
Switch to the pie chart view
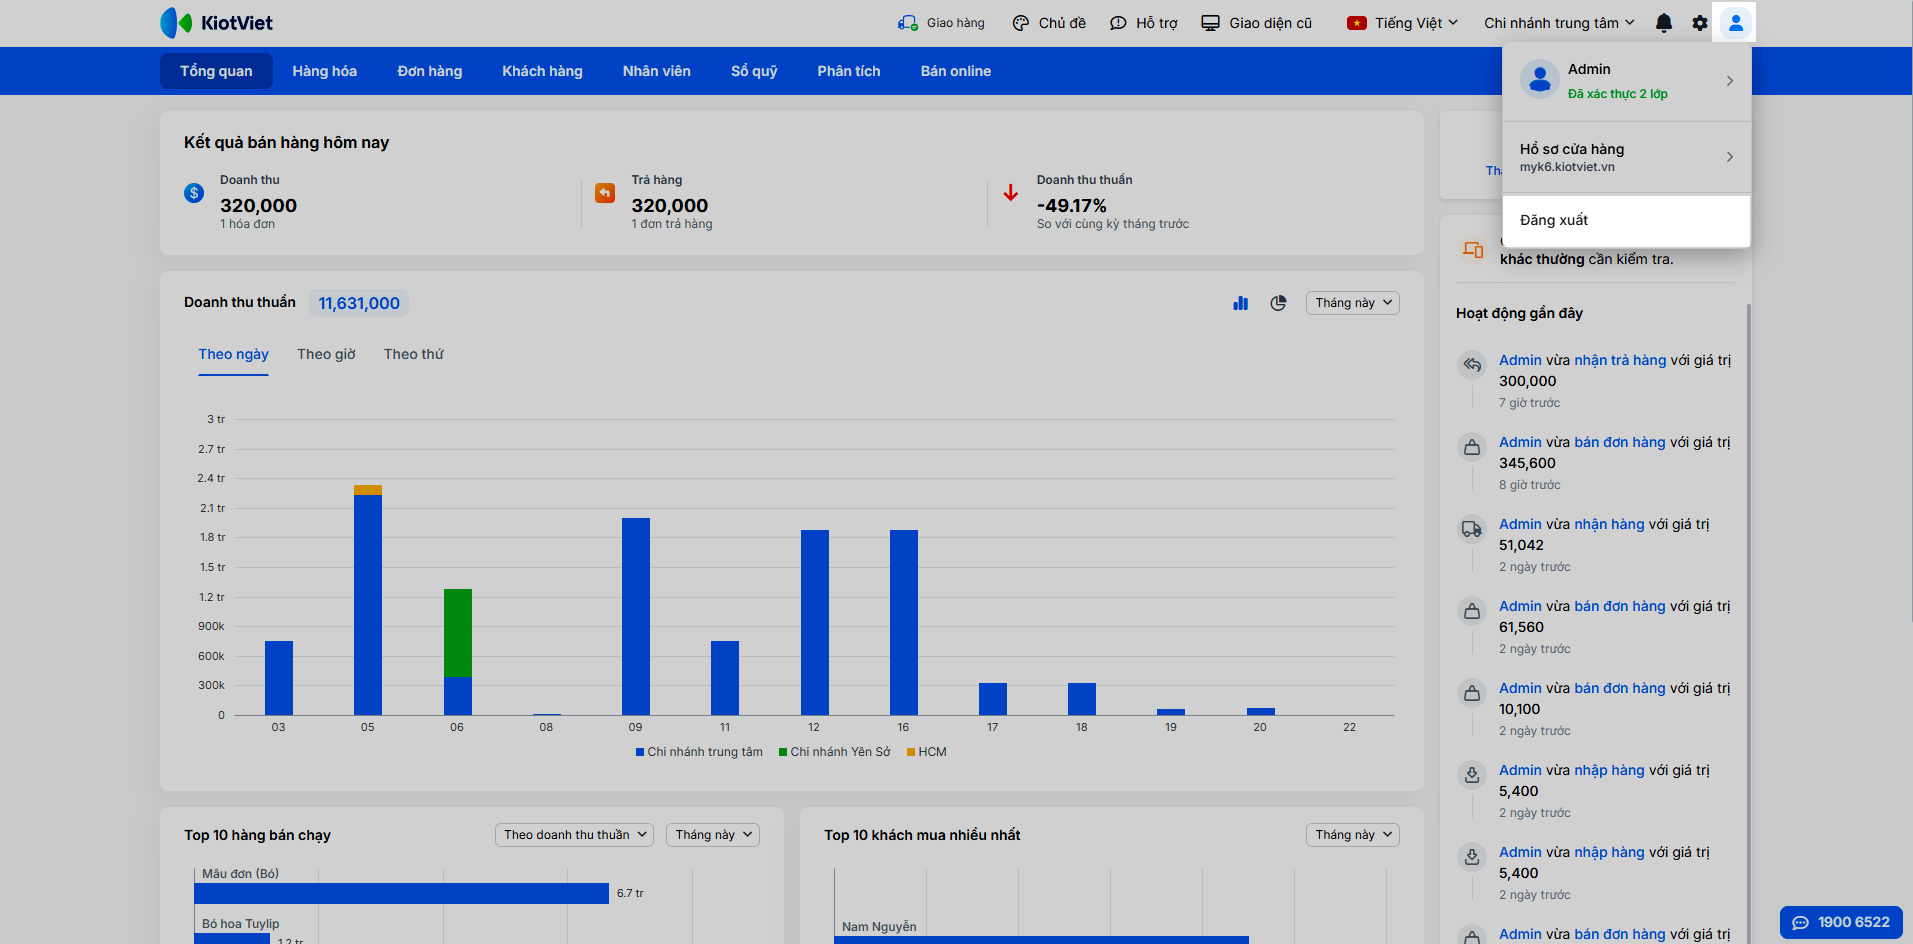tap(1278, 303)
